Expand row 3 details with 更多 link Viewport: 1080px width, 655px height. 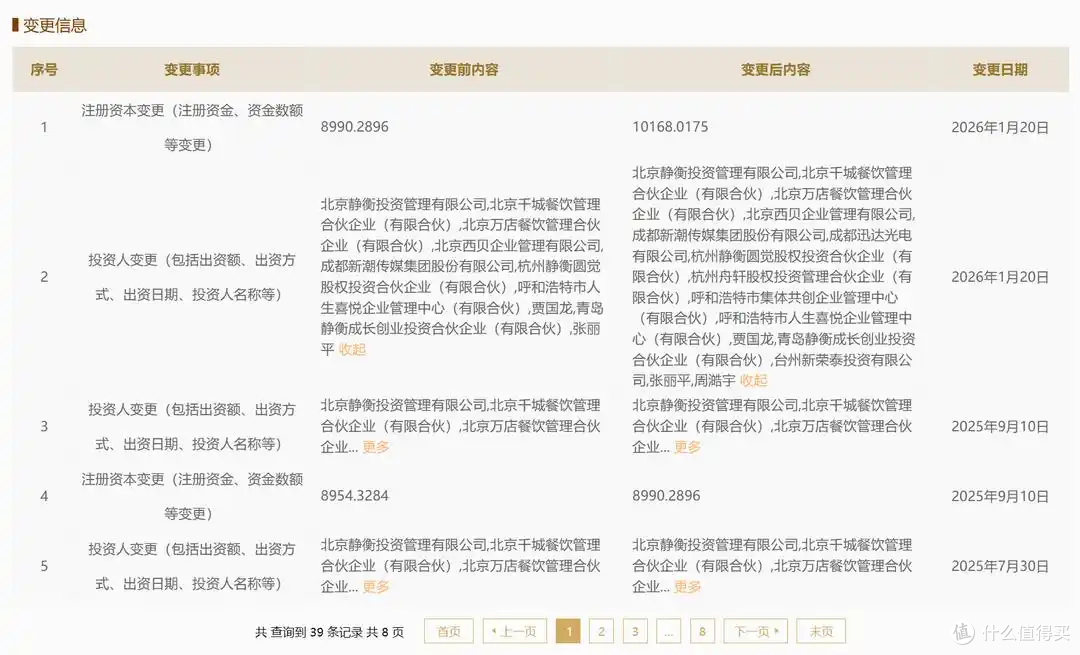coord(374,447)
